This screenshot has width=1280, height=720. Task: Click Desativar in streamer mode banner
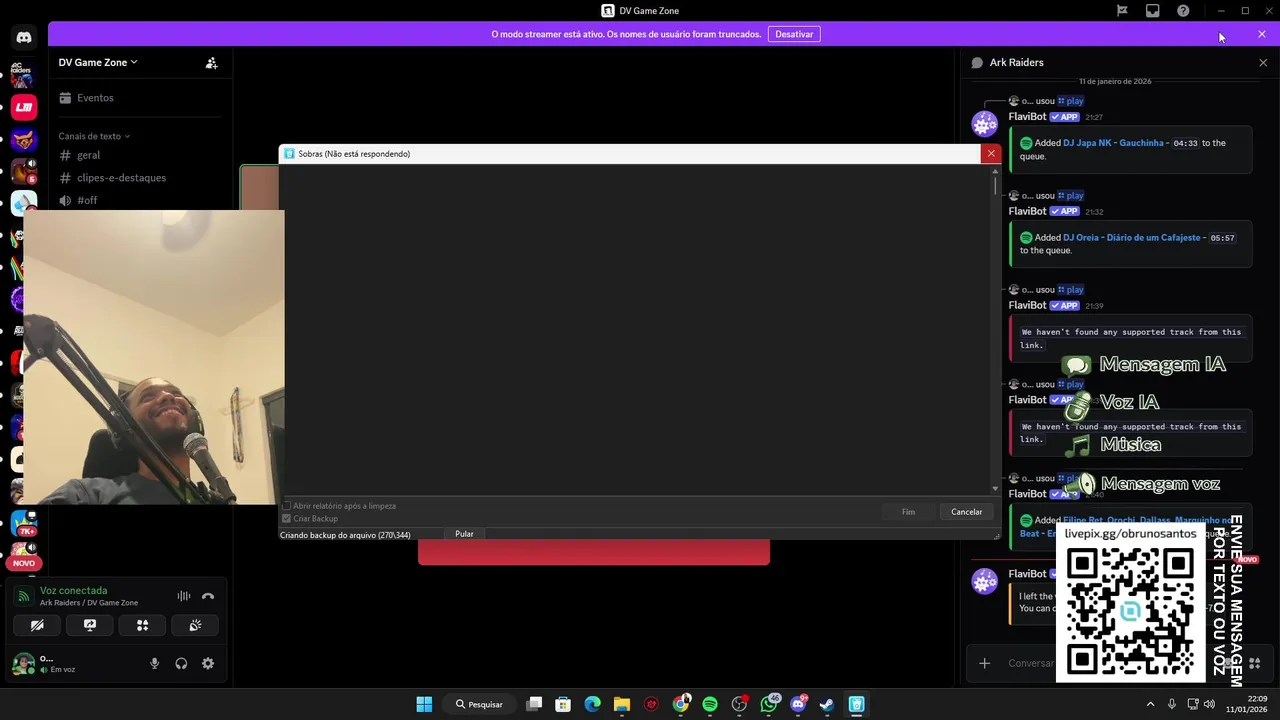tap(794, 34)
